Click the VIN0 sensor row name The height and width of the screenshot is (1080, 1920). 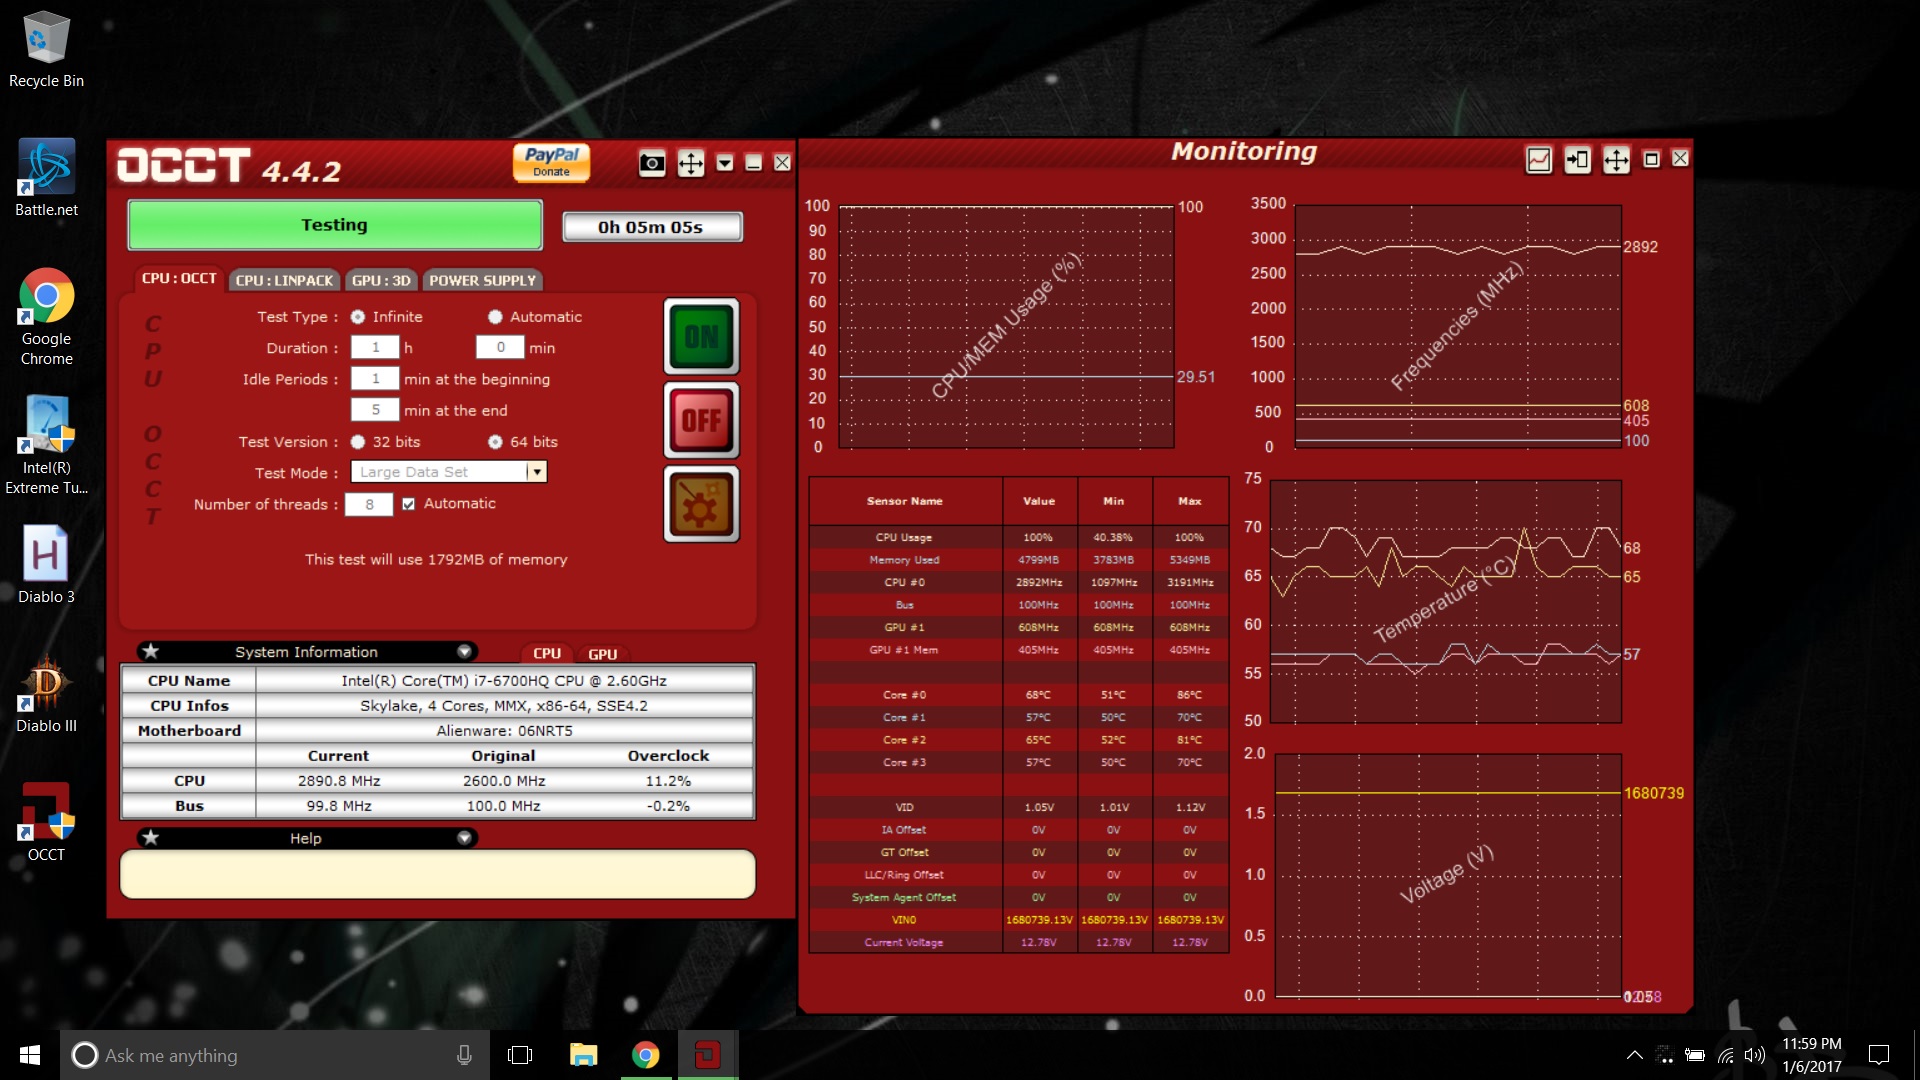click(x=904, y=920)
